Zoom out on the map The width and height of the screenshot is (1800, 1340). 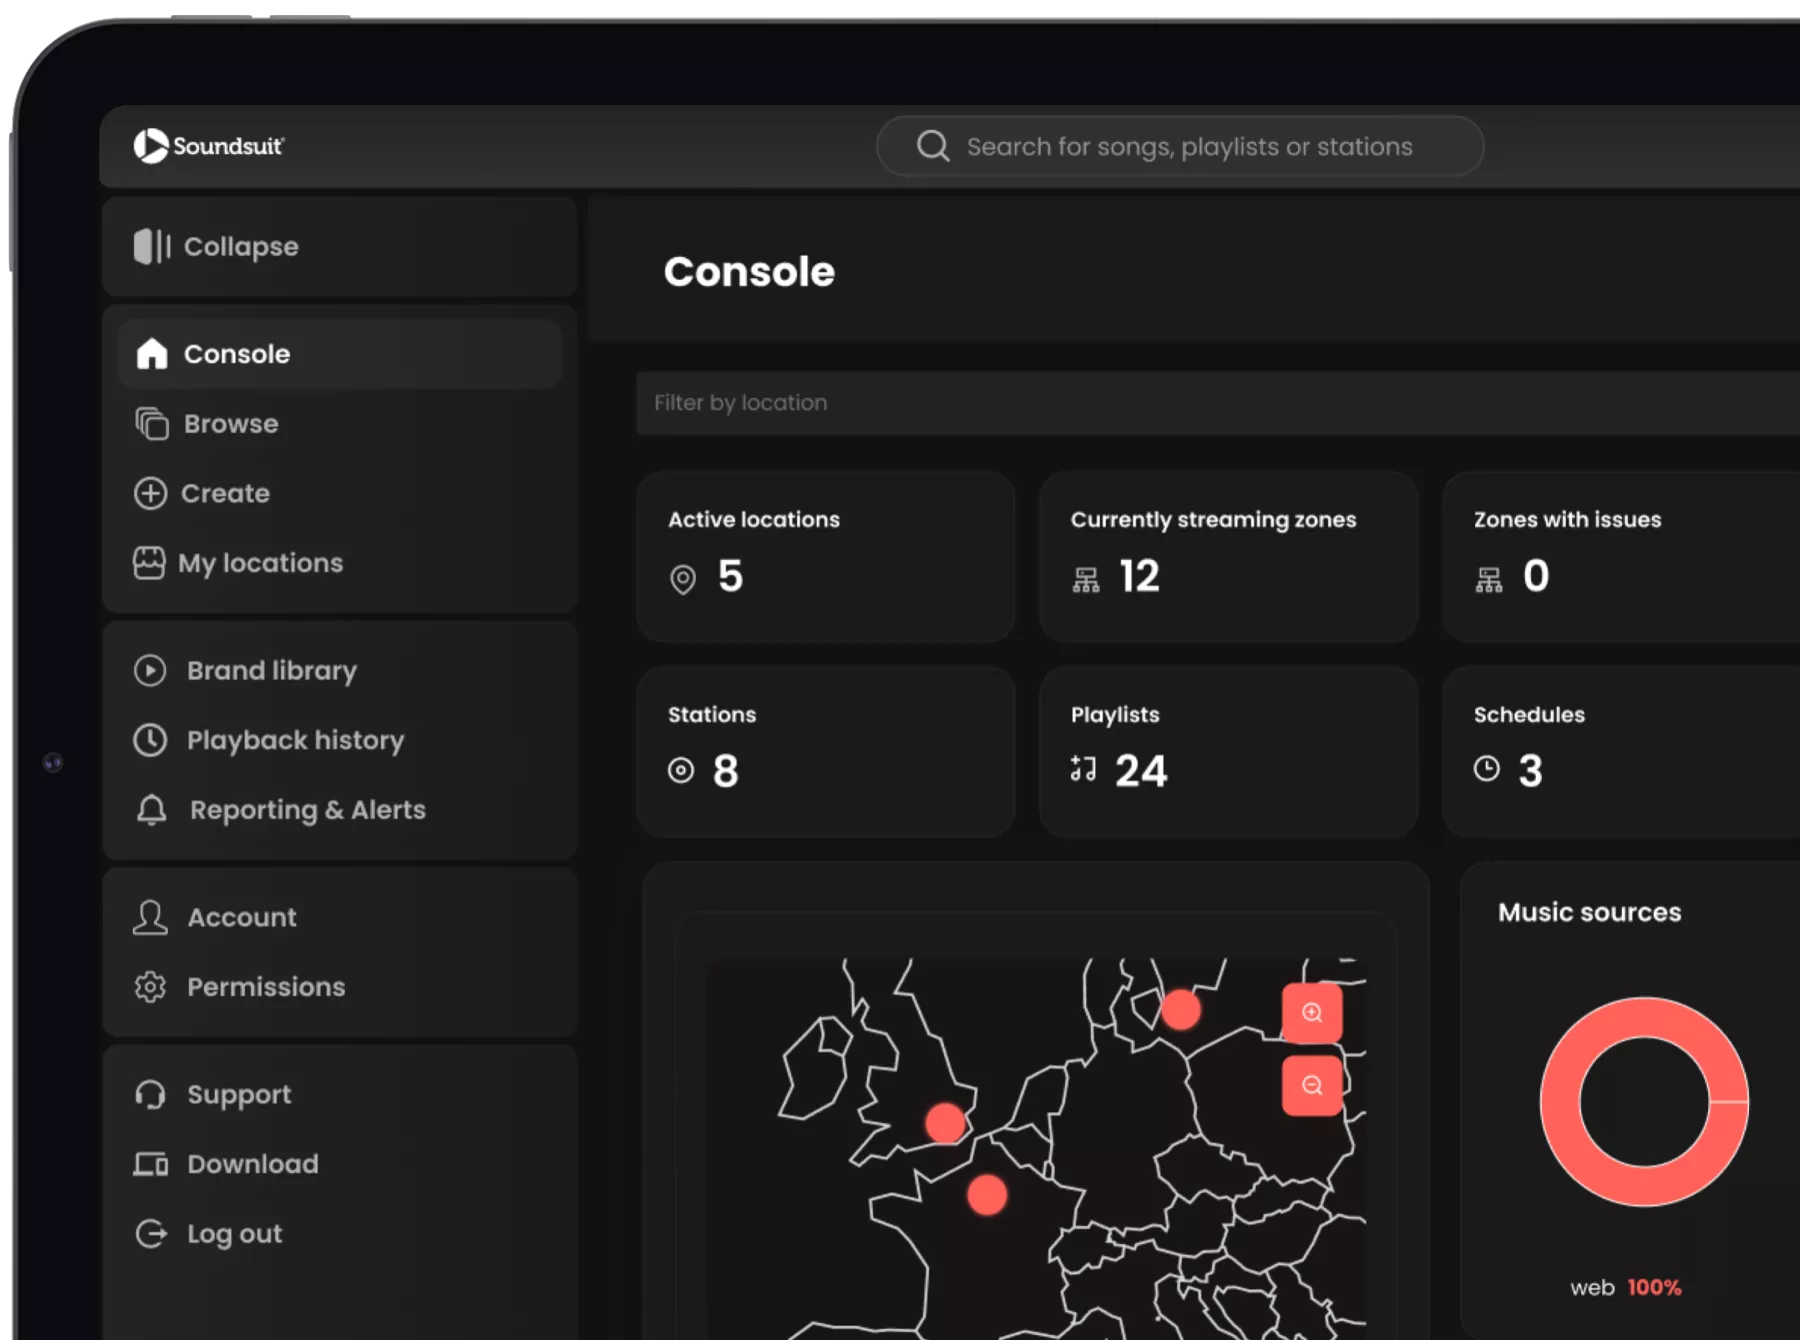[x=1313, y=1084]
